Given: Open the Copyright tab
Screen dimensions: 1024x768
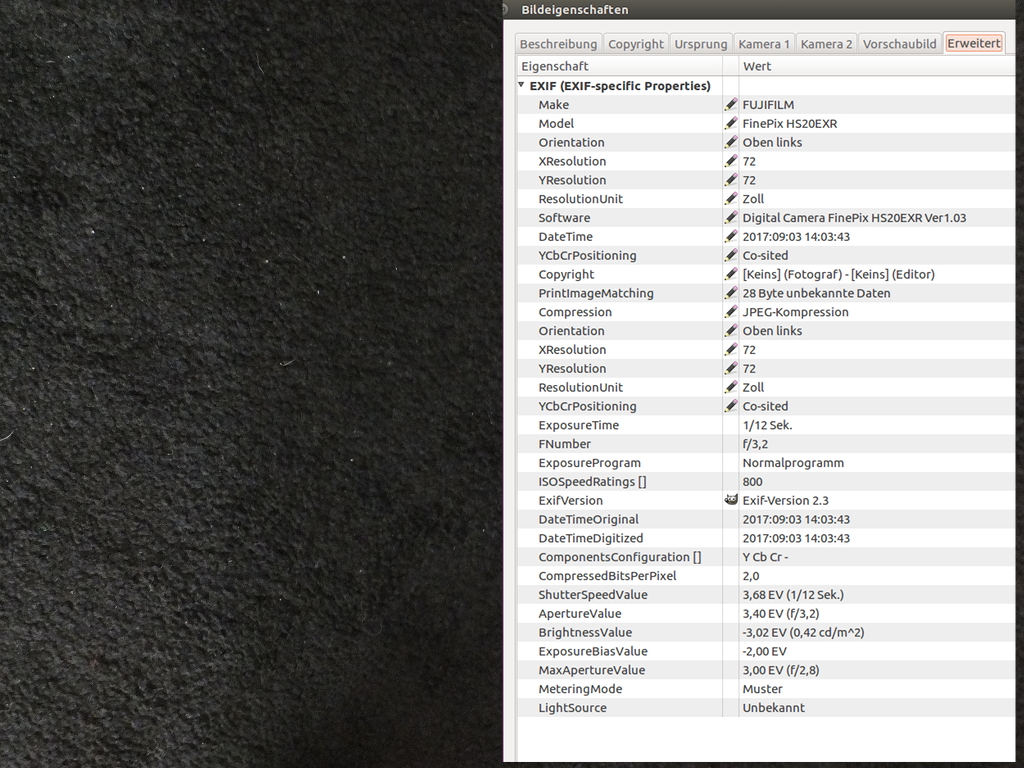Looking at the screenshot, I should coord(635,44).
